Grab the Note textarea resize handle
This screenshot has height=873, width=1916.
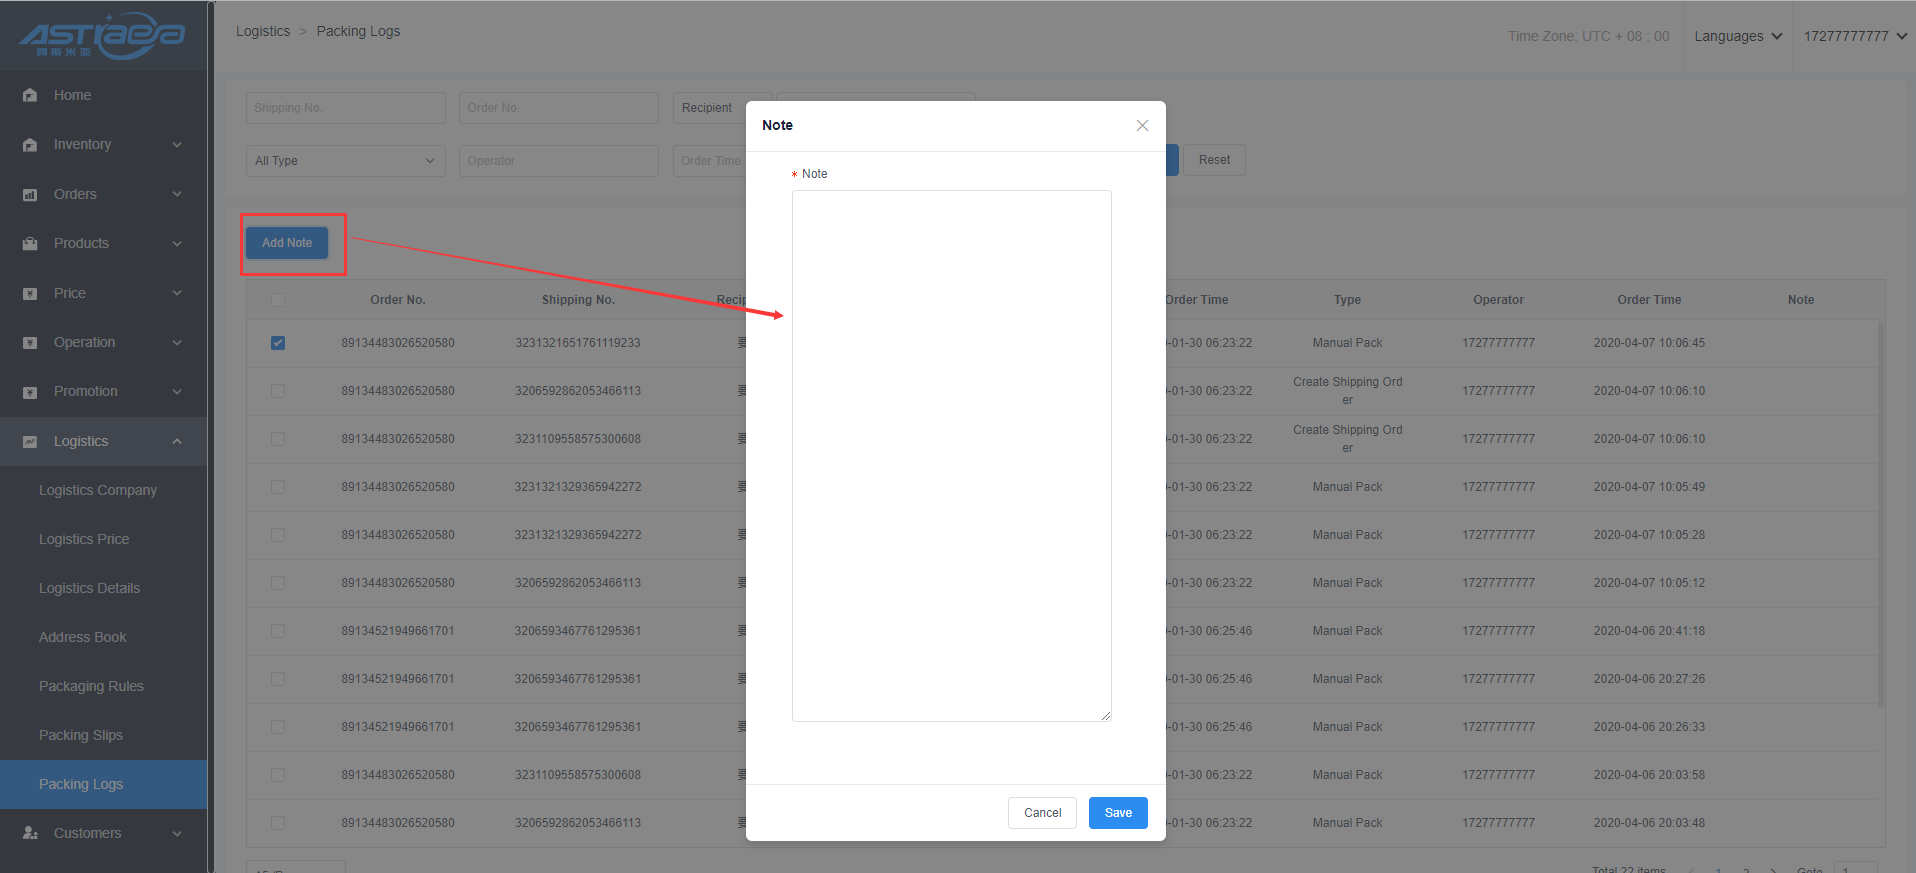1106,716
